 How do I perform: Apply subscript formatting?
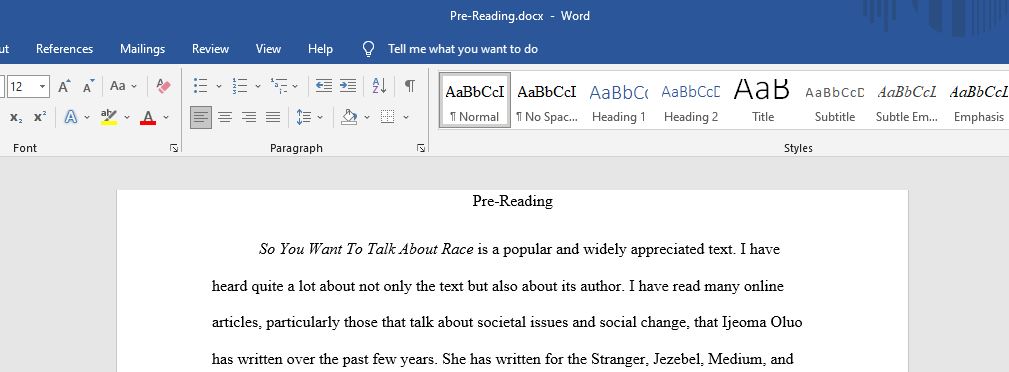pos(16,117)
